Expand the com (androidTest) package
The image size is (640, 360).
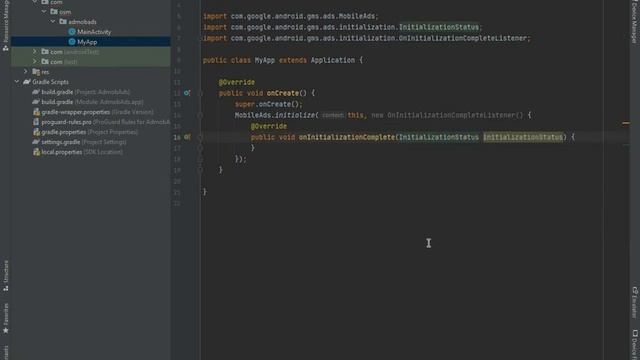pyautogui.click(x=35, y=52)
